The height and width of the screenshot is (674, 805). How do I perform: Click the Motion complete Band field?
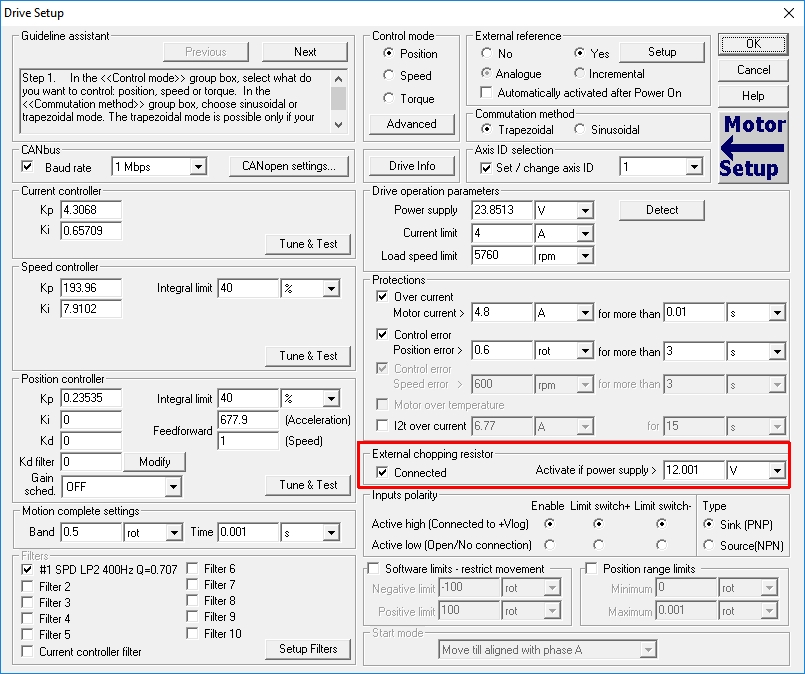pos(91,532)
